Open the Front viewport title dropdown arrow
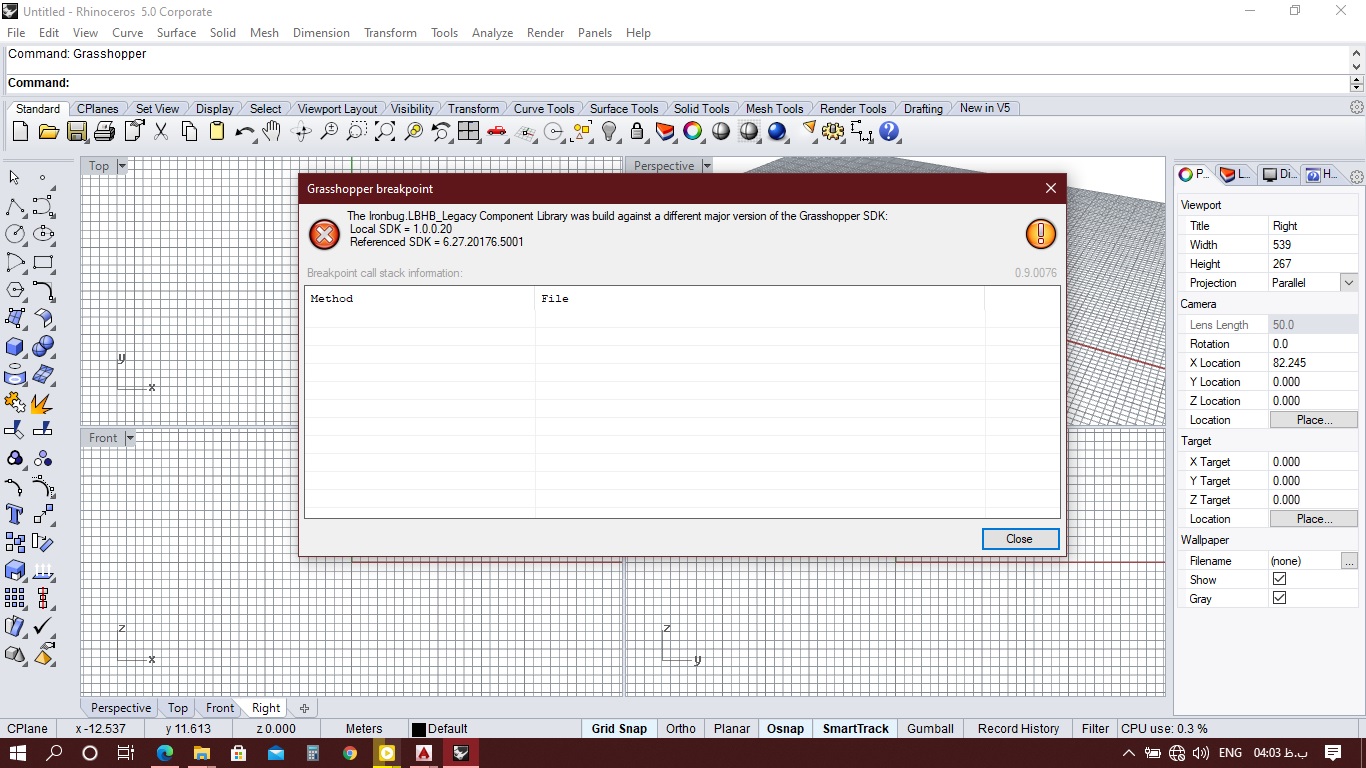The width and height of the screenshot is (1366, 768). 129,438
